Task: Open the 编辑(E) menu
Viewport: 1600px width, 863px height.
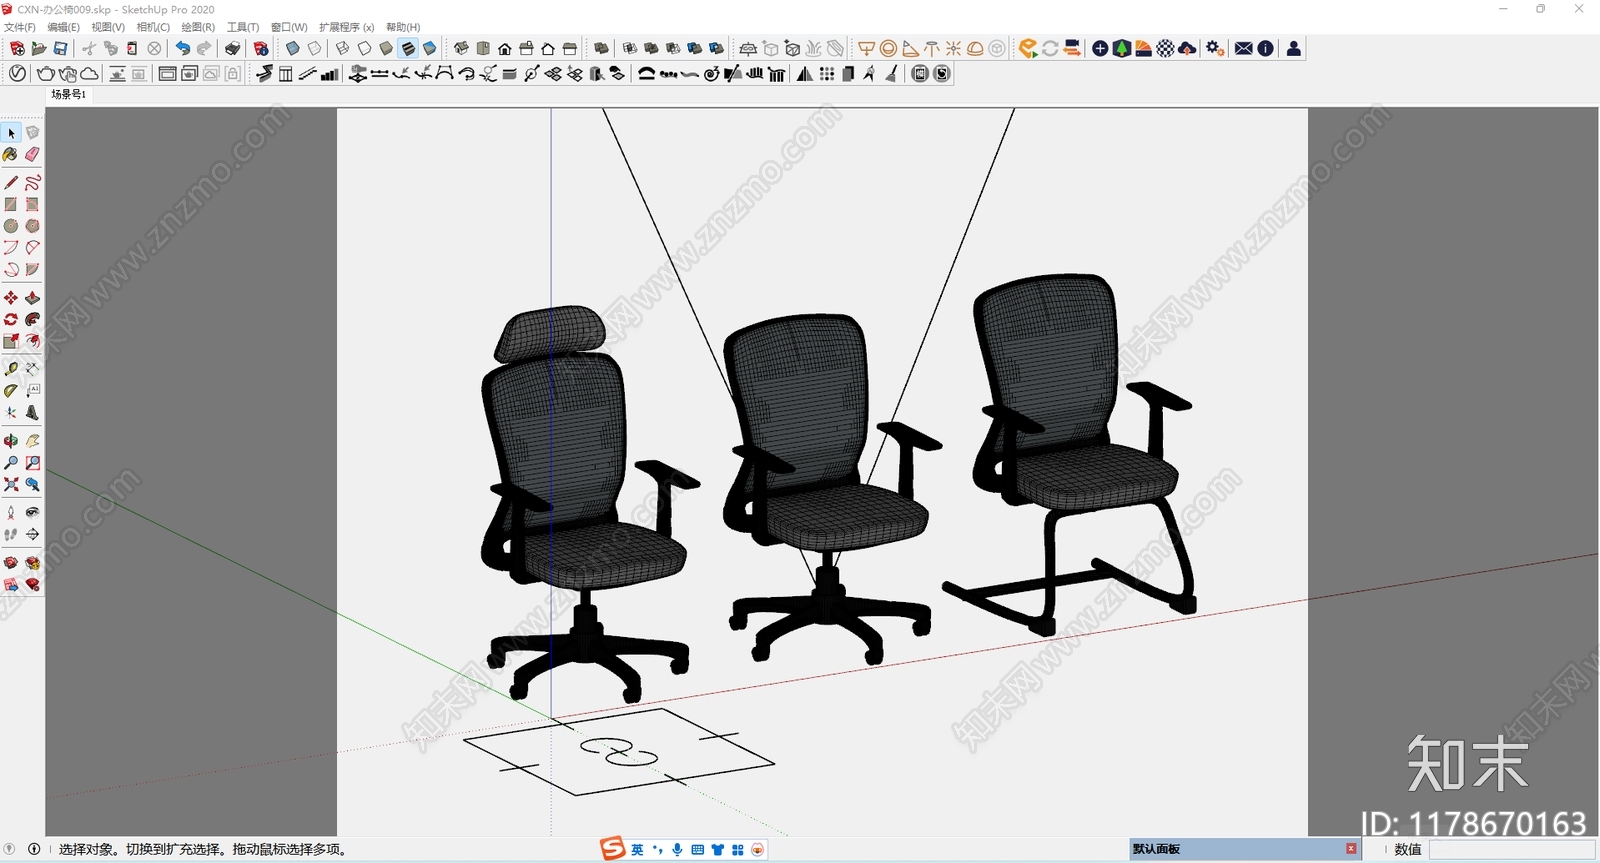Action: click(x=63, y=27)
